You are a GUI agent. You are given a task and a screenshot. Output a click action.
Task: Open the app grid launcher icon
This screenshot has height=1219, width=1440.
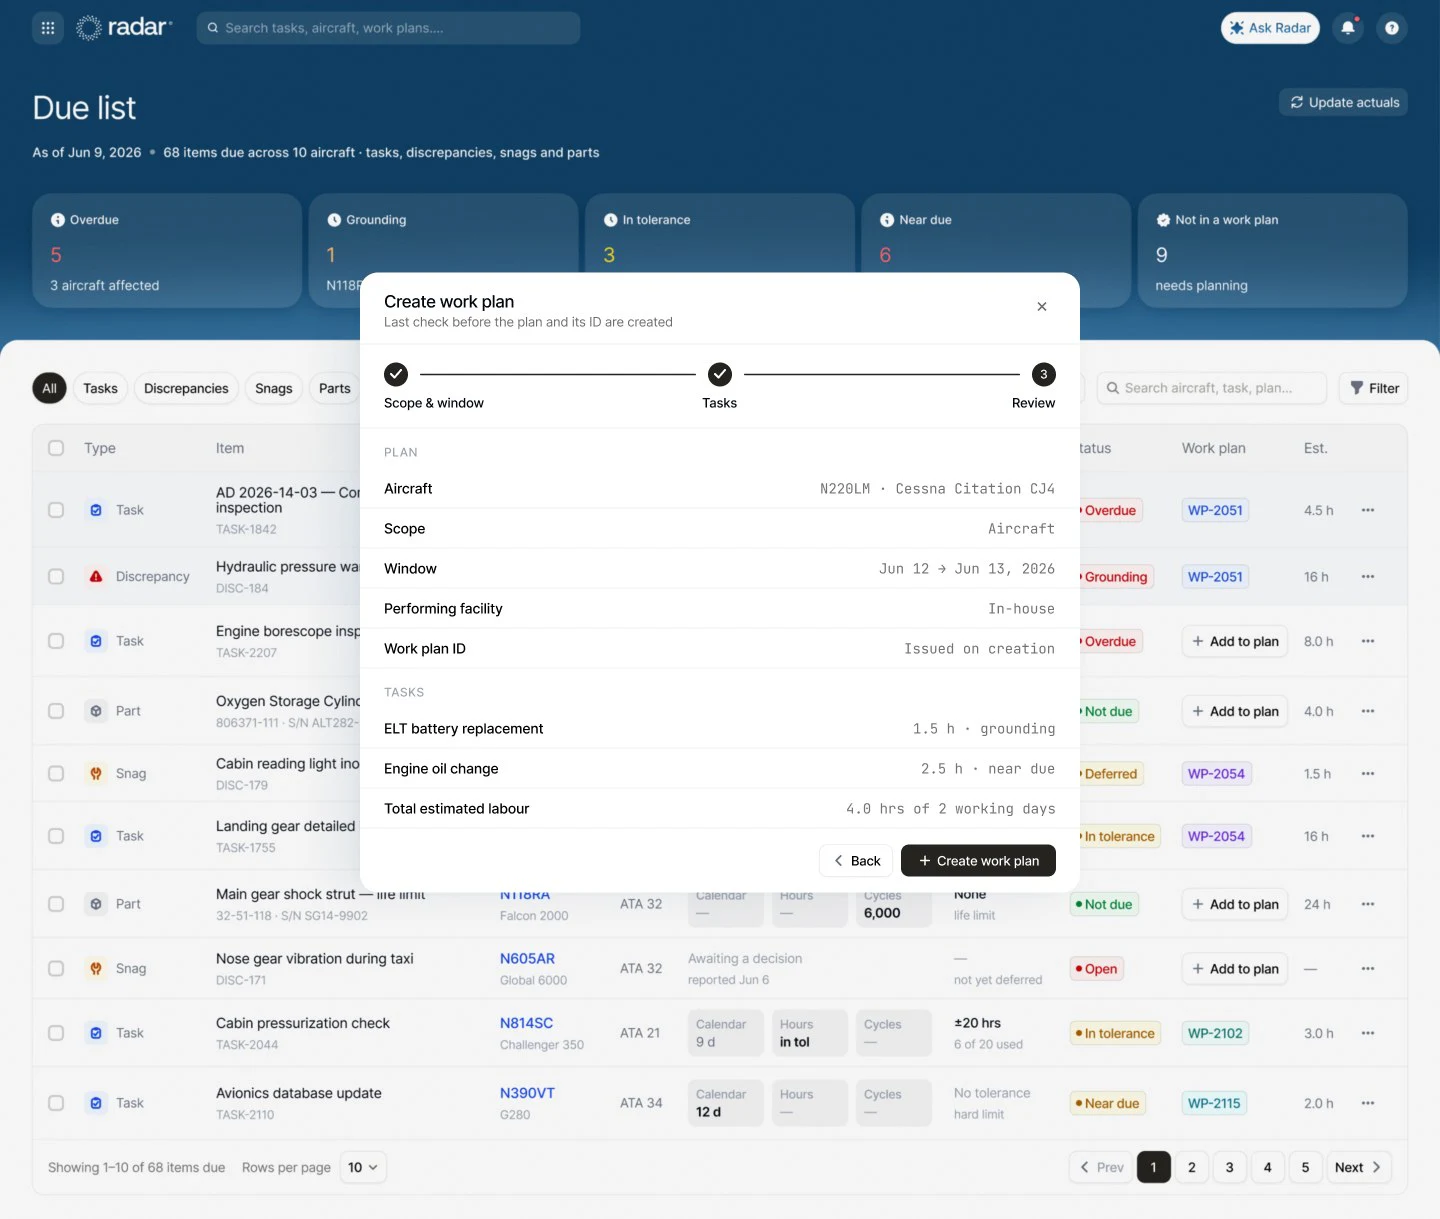pos(48,28)
